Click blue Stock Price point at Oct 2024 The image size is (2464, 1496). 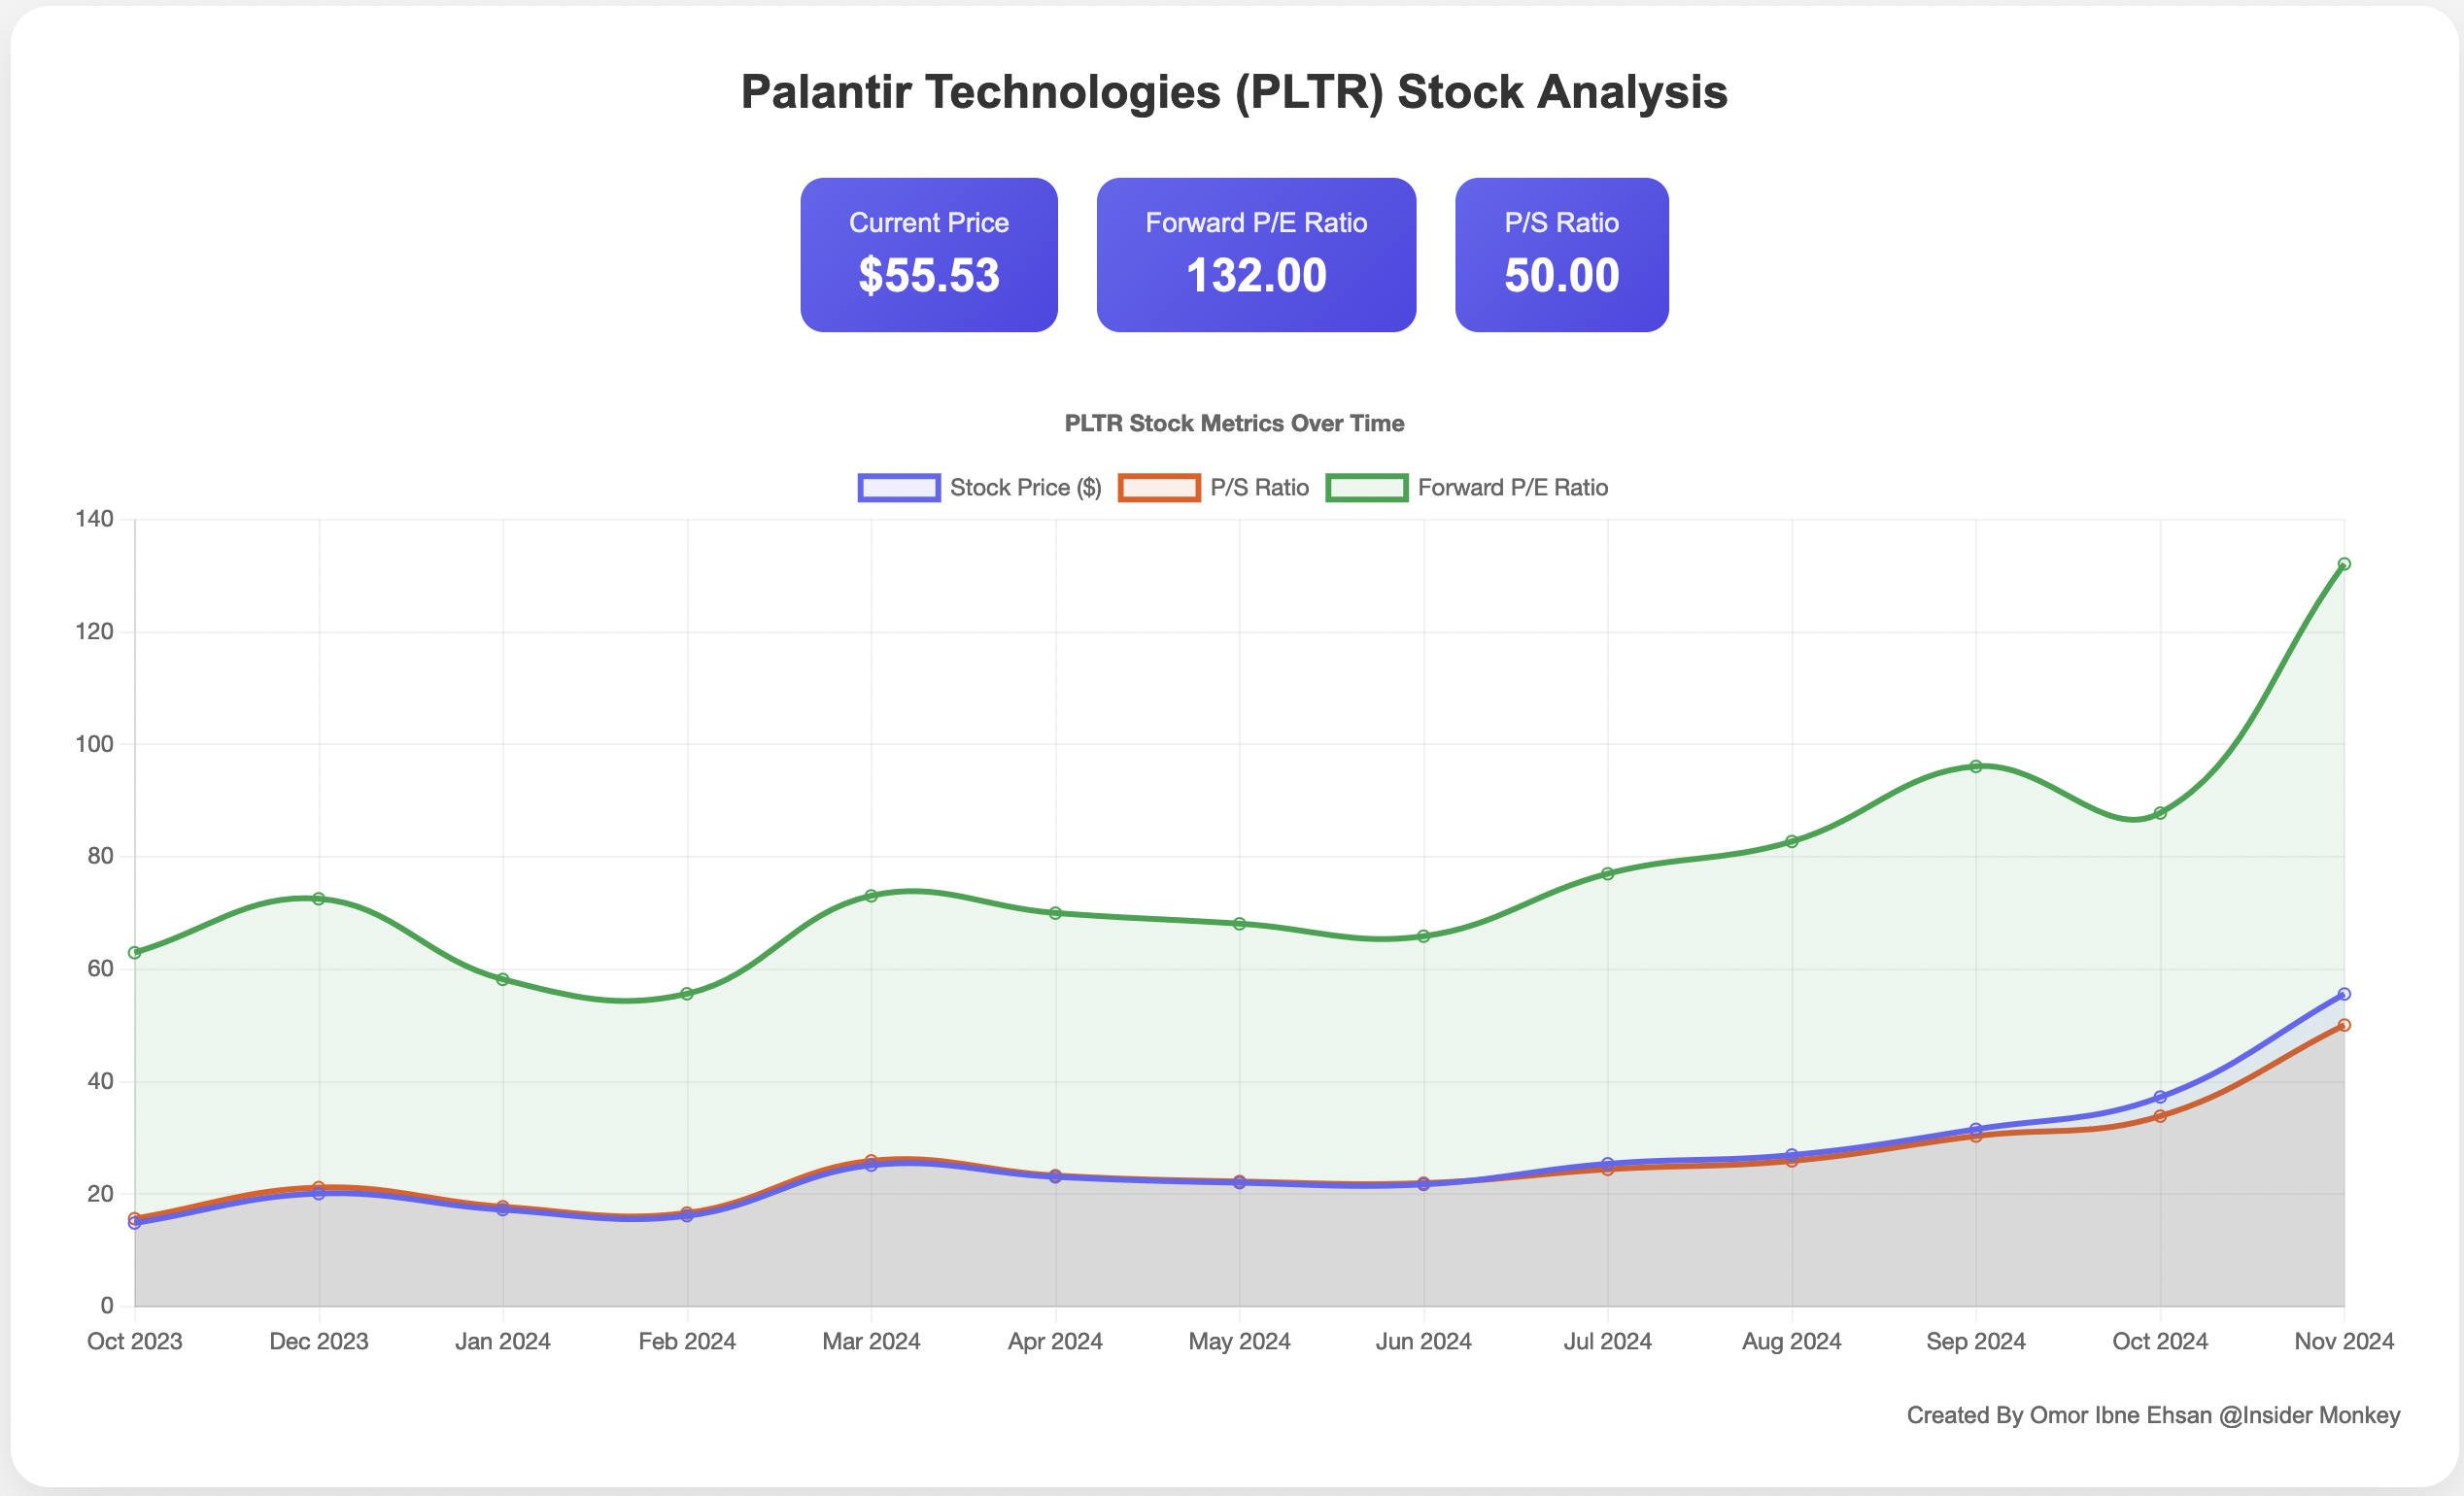pos(2160,1097)
